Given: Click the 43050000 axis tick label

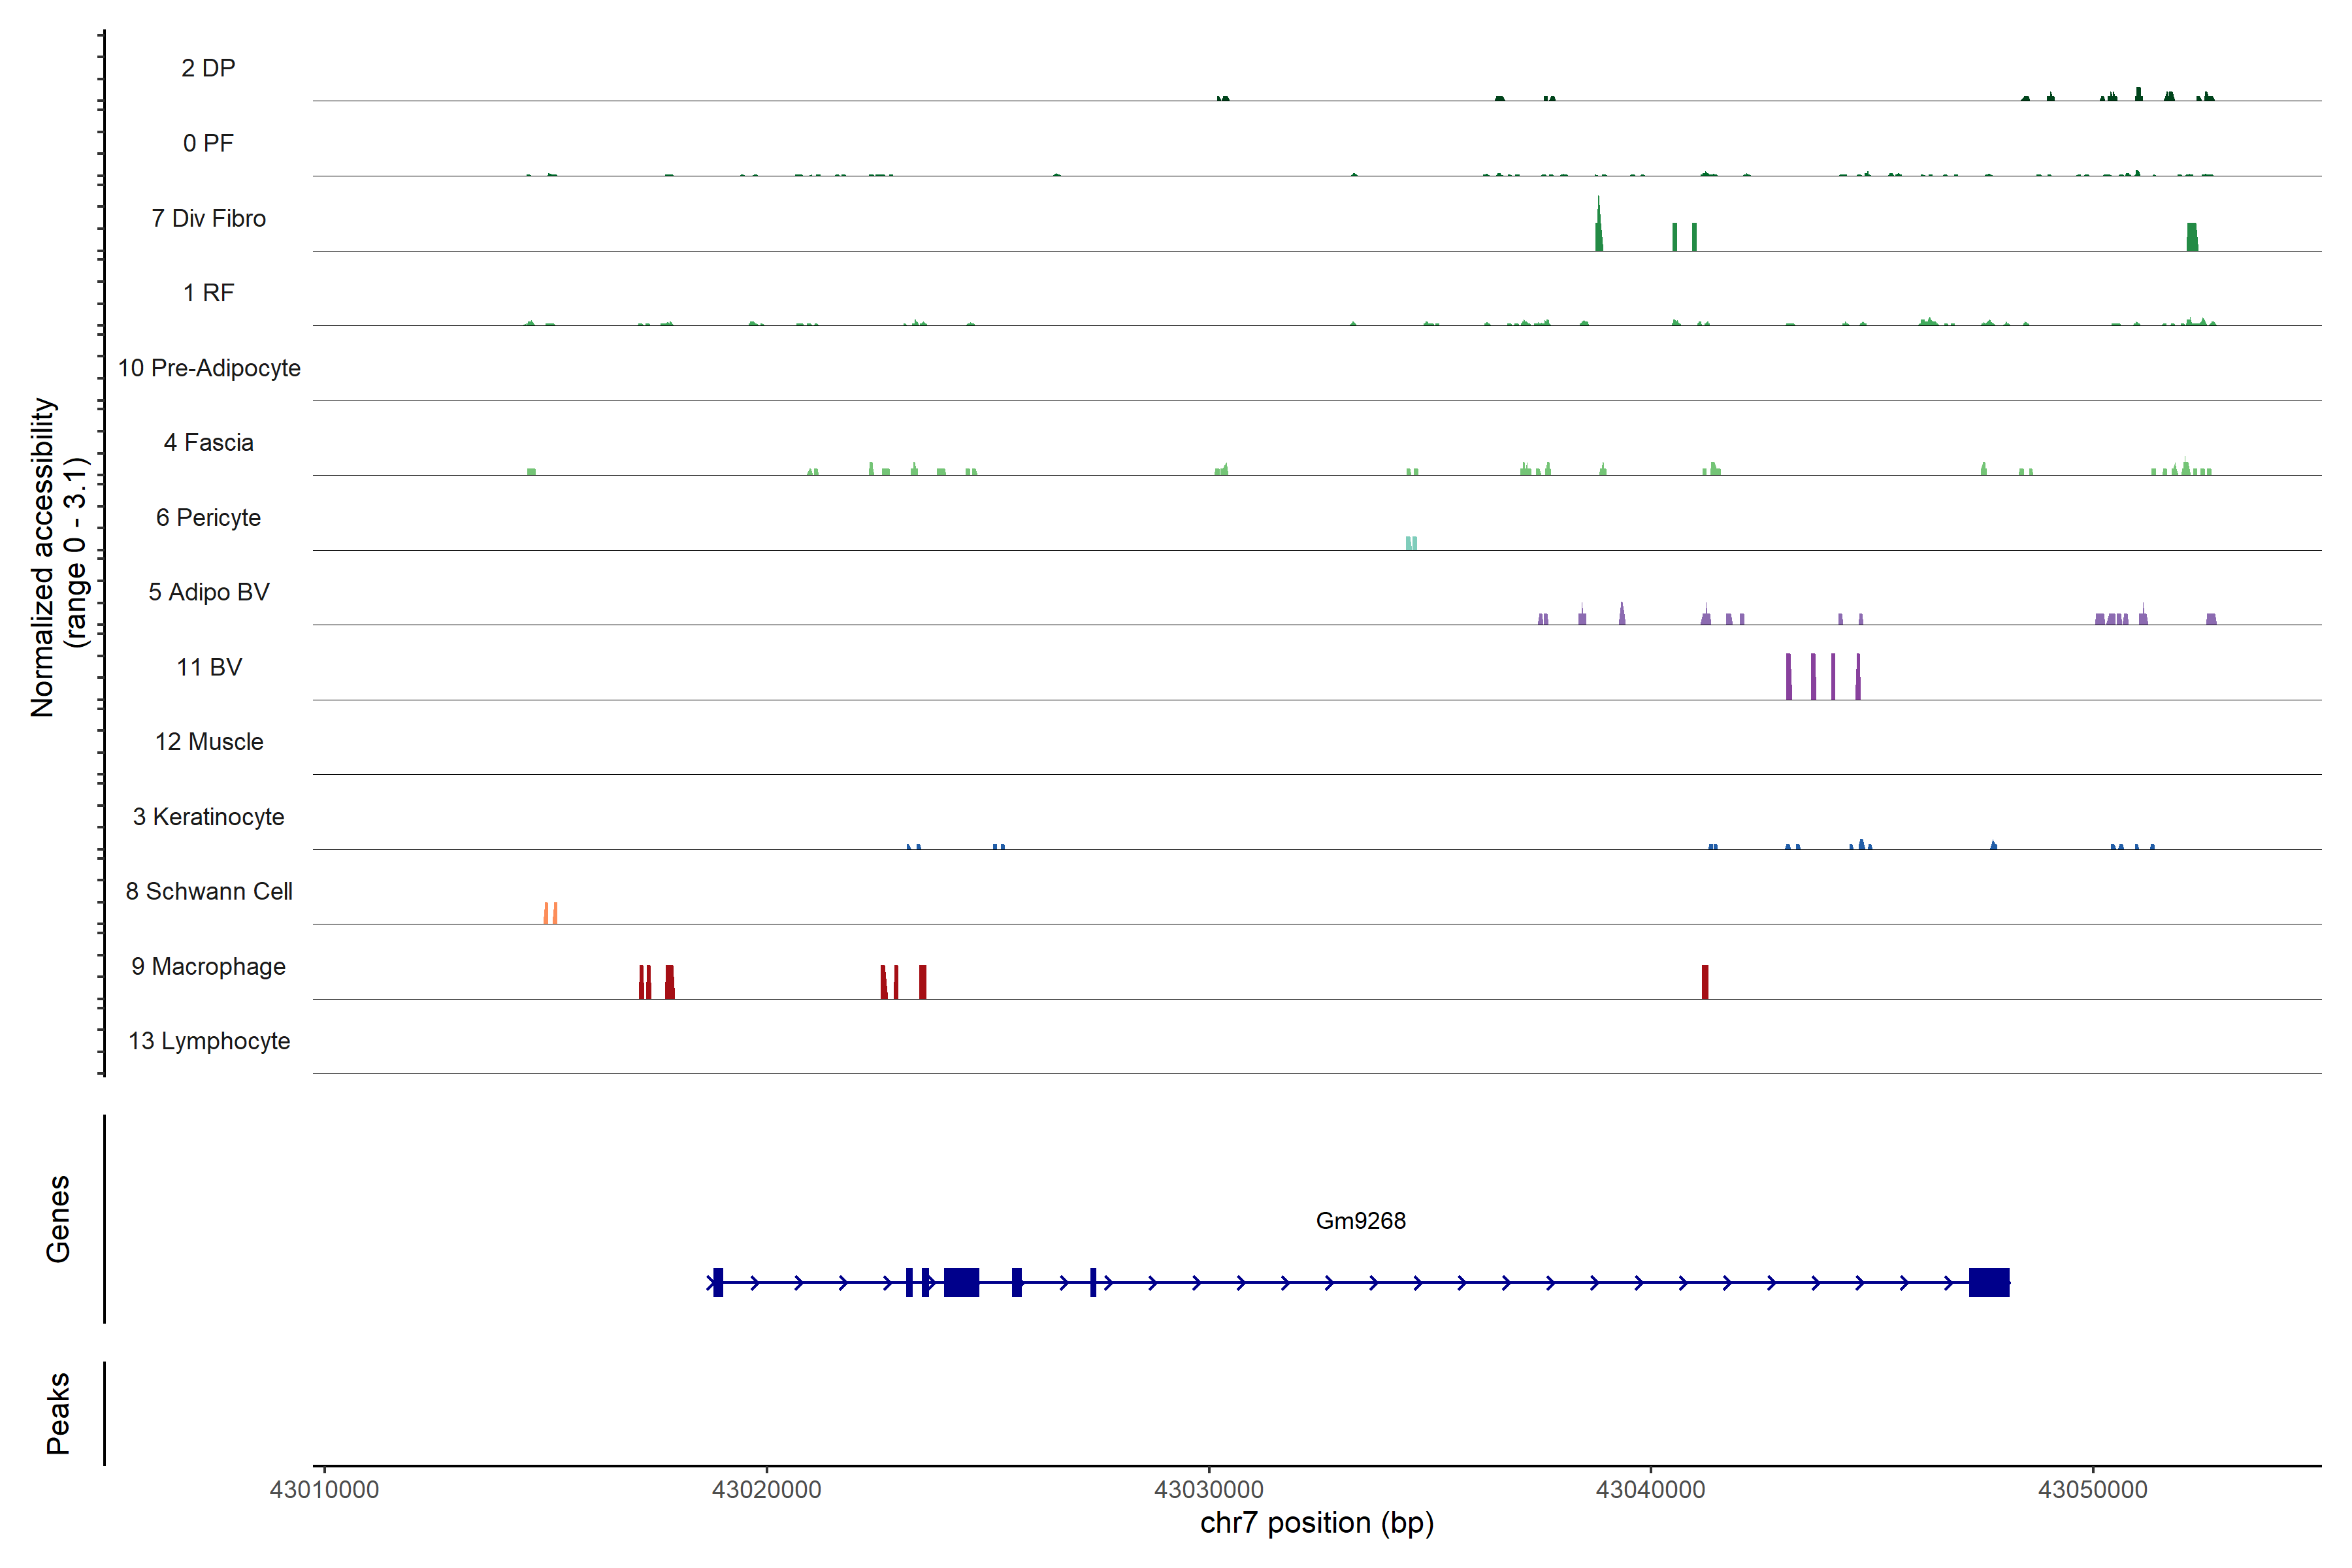Looking at the screenshot, I should pos(2092,1489).
